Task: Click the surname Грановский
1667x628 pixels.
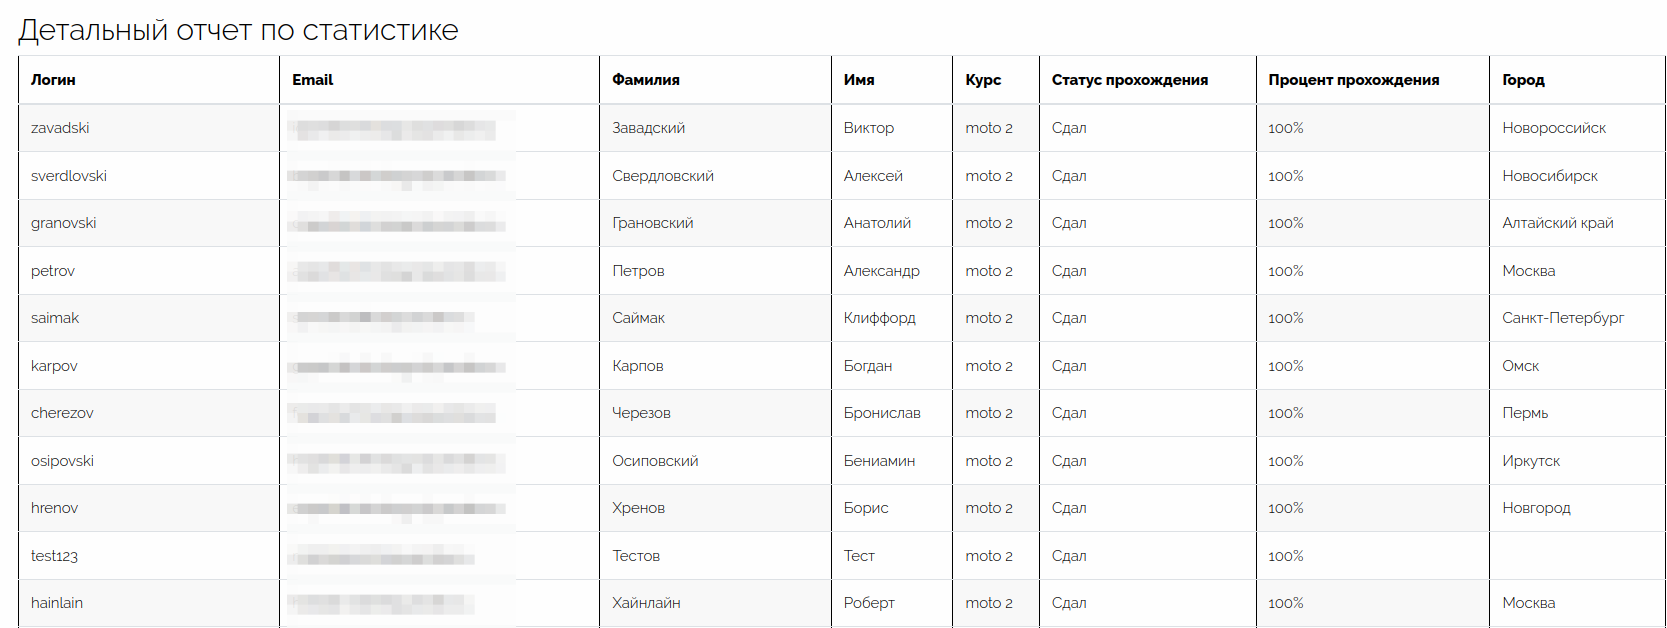Action: [652, 223]
